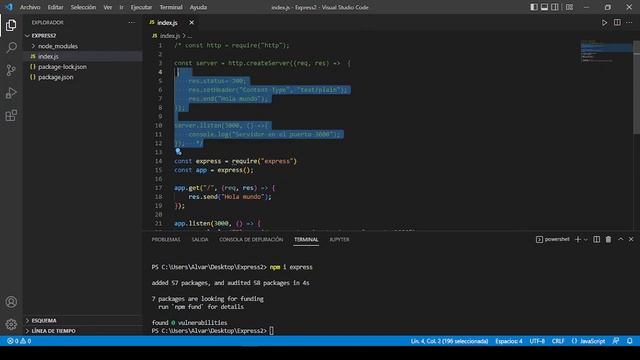This screenshot has width=640, height=360.
Task: Switch to the PROBLEMAS panel tab
Action: (x=166, y=240)
